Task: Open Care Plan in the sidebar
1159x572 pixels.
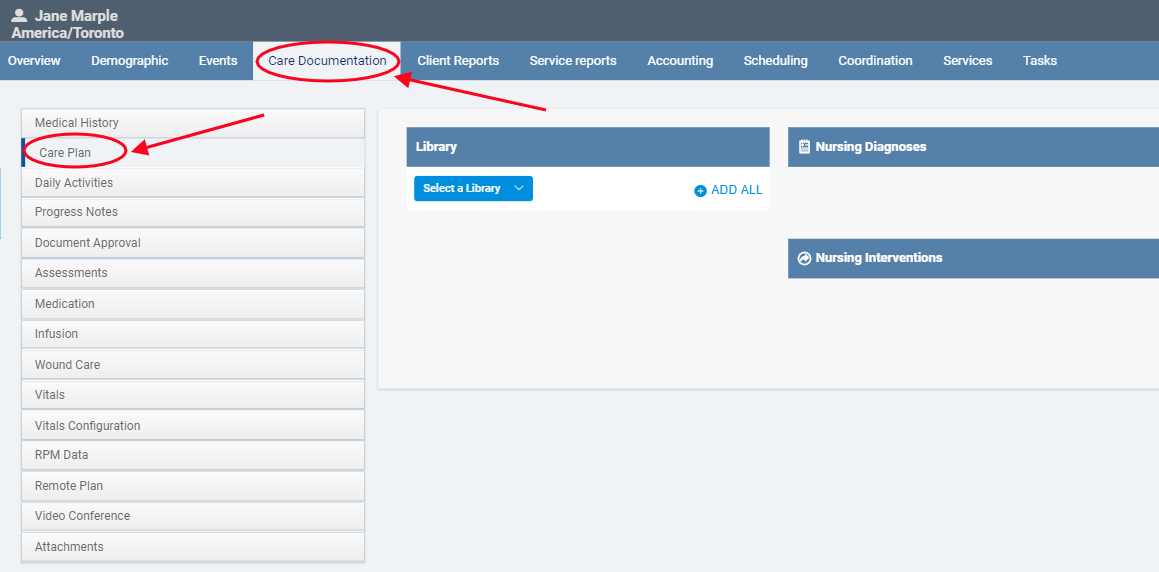Action: [65, 153]
